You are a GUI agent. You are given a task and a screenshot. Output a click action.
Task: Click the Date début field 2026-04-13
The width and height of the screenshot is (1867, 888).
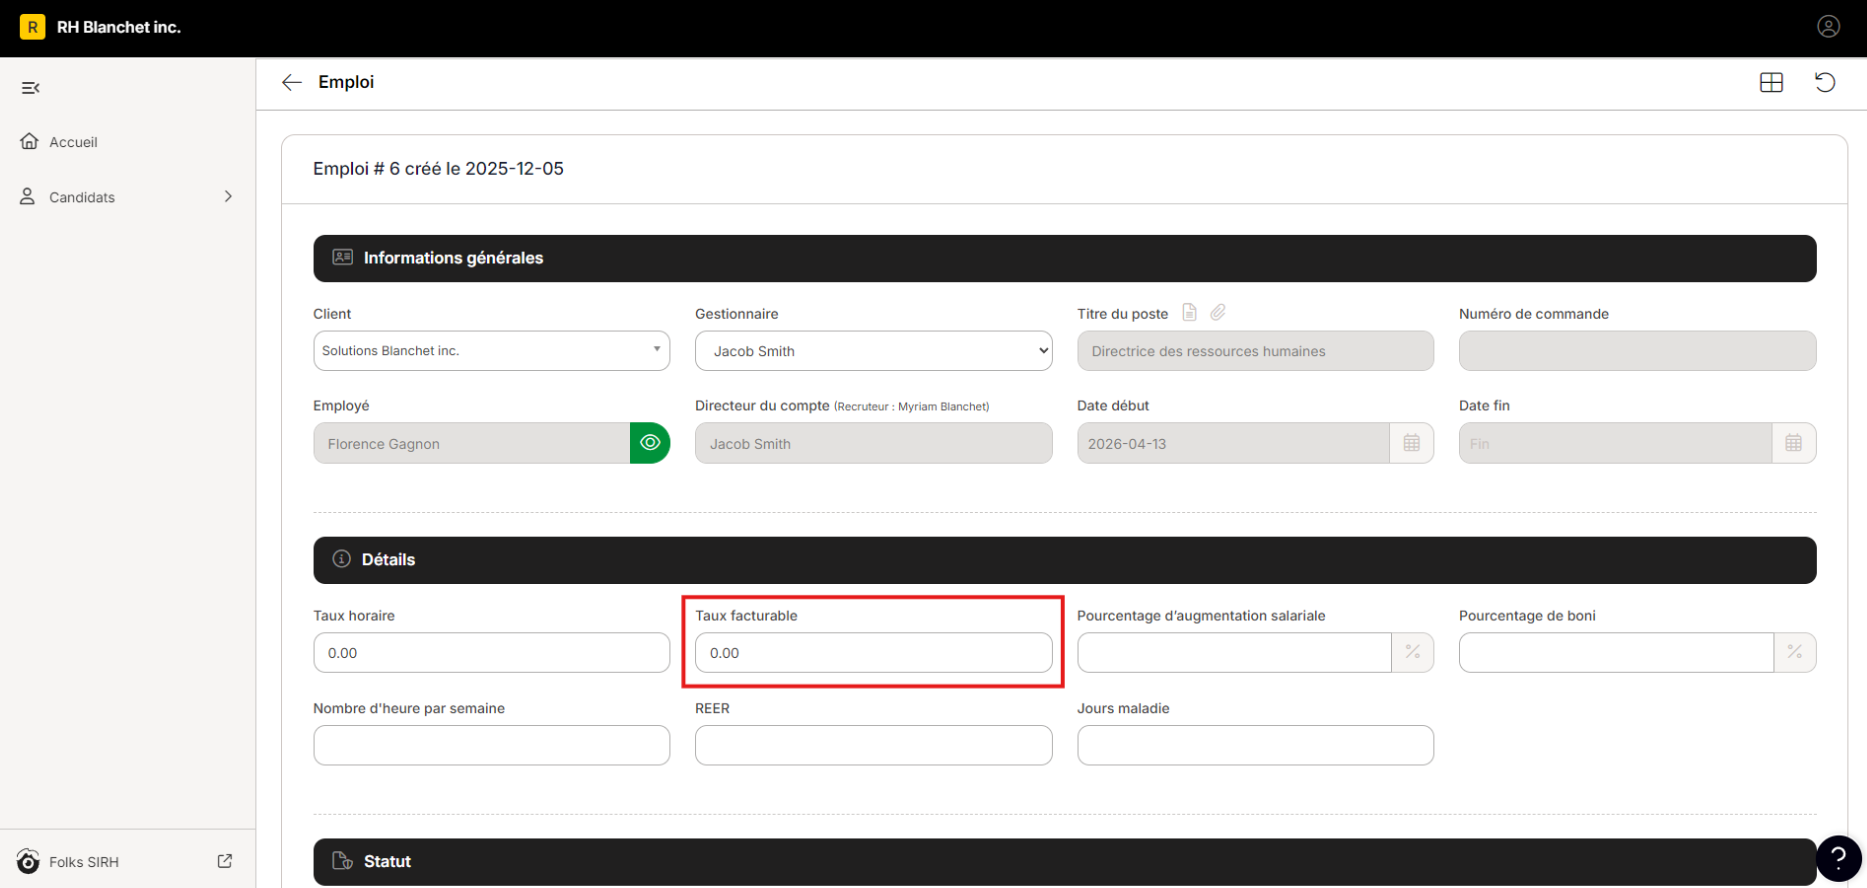[x=1233, y=443]
